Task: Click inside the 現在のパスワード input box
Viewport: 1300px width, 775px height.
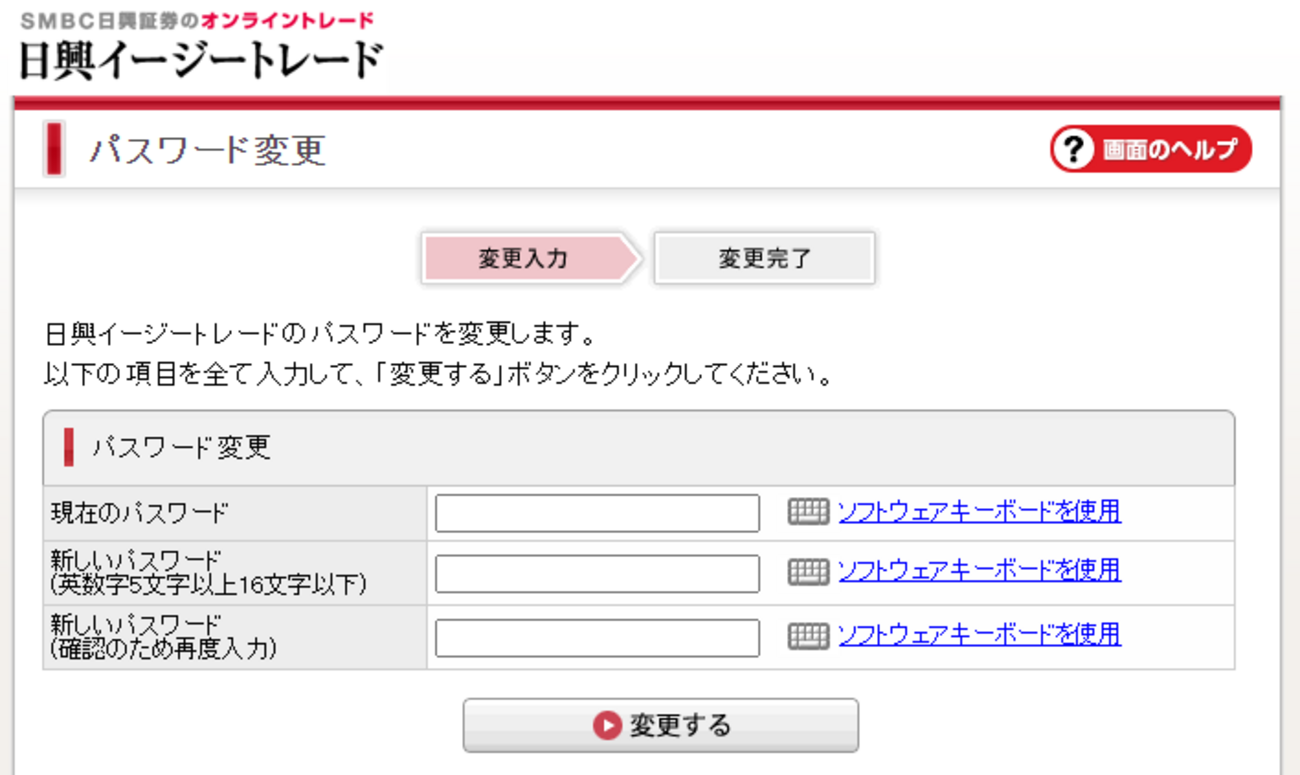Action: pos(595,513)
